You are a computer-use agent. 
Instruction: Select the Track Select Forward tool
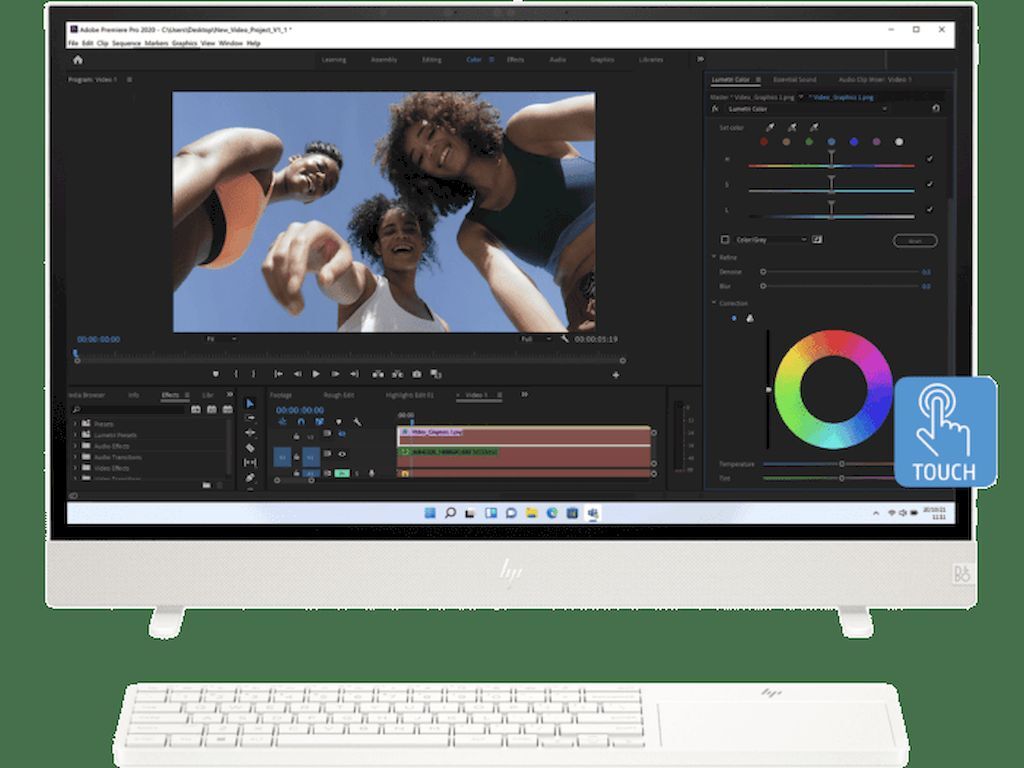(x=249, y=418)
